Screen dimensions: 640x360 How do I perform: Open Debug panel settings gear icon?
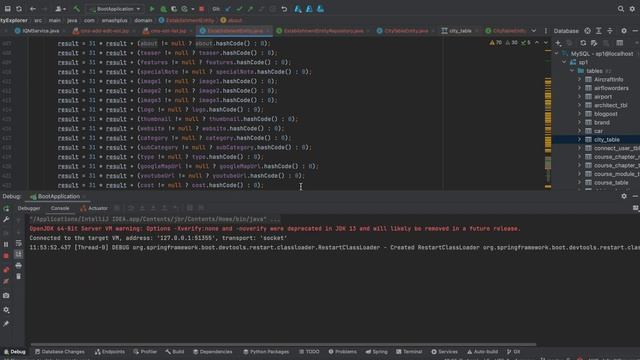(624, 196)
